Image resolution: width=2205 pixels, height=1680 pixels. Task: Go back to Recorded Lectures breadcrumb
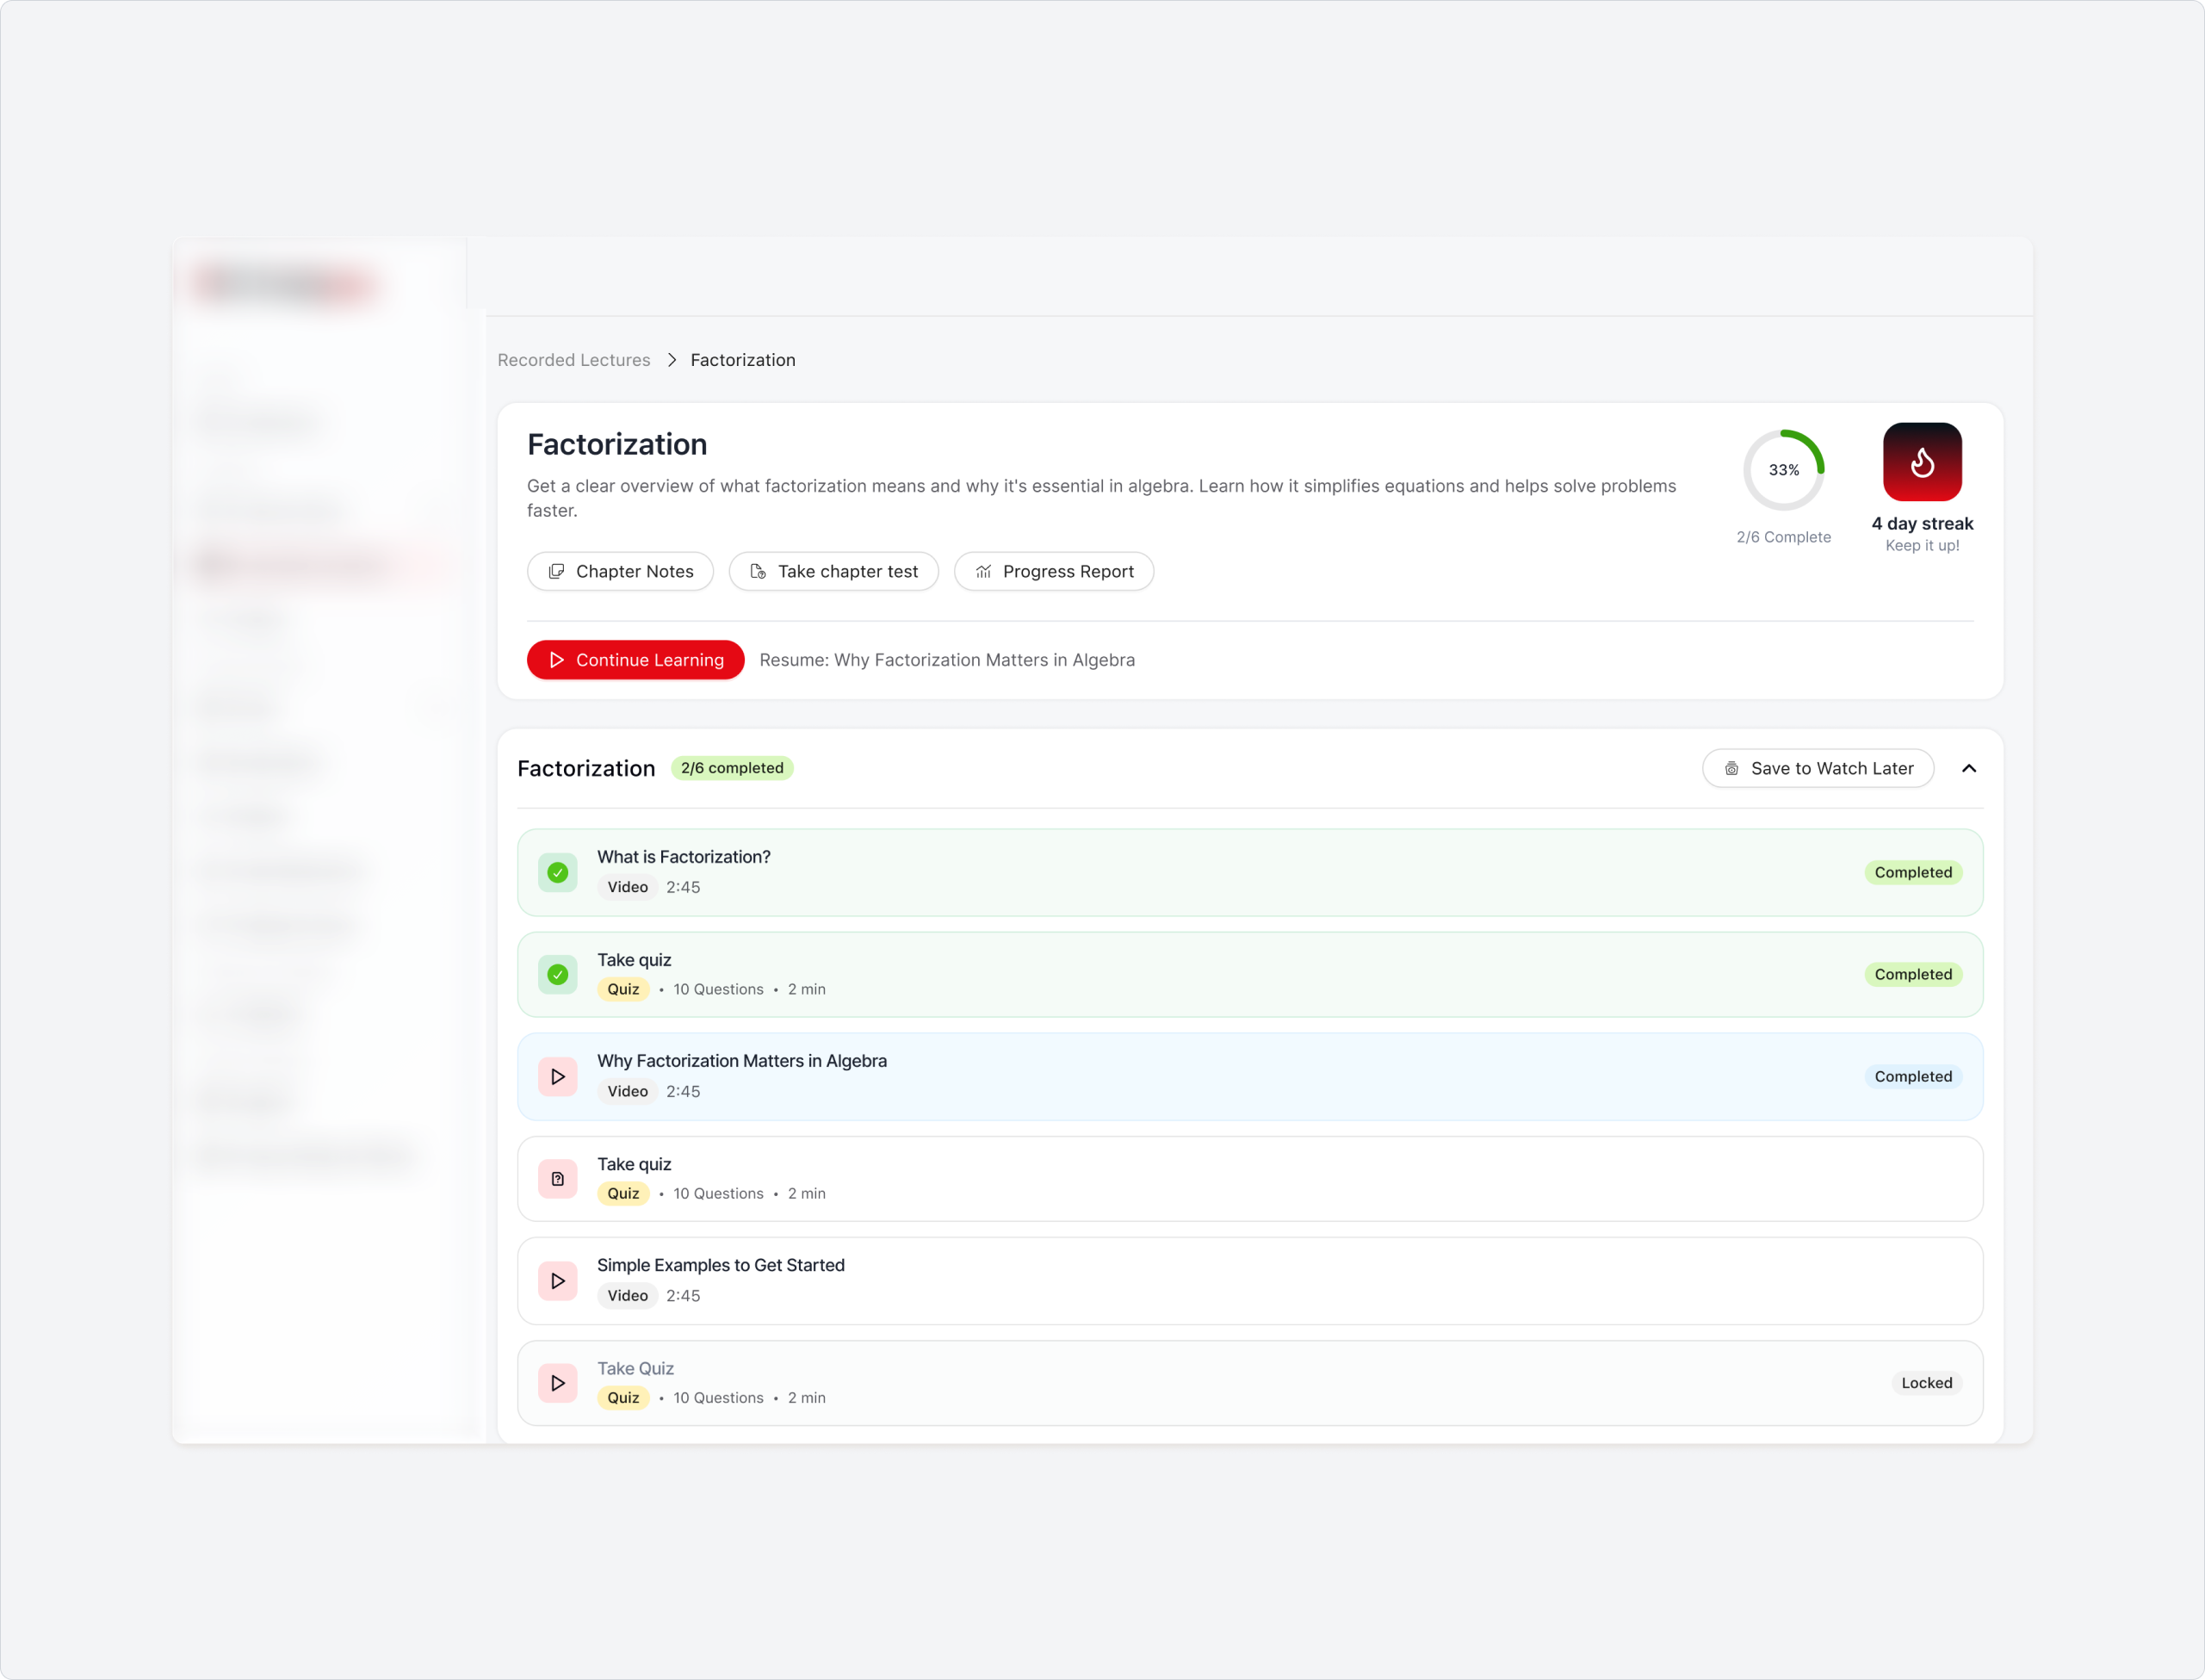[x=574, y=360]
